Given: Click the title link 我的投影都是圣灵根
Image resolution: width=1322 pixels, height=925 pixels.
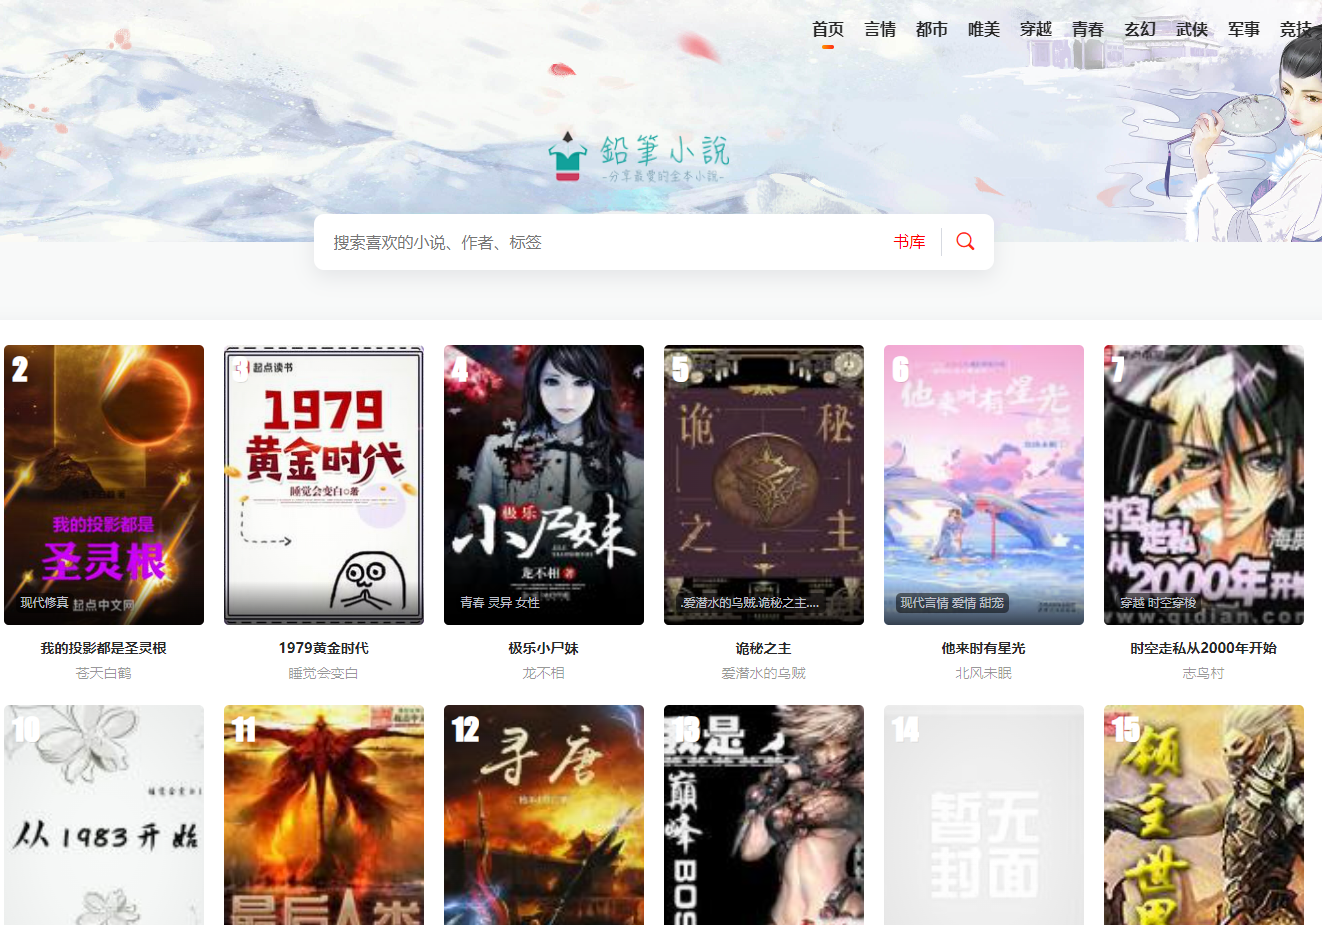Looking at the screenshot, I should [104, 648].
